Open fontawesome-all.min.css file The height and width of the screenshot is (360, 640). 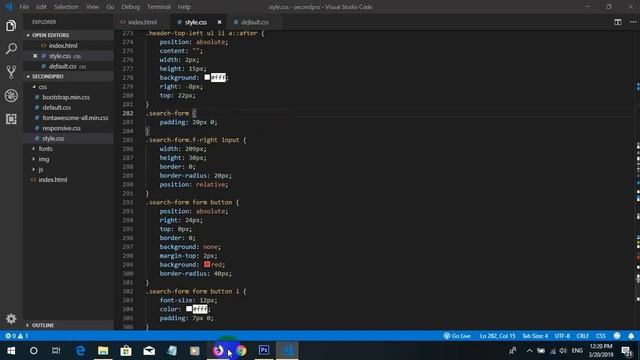tap(75, 118)
